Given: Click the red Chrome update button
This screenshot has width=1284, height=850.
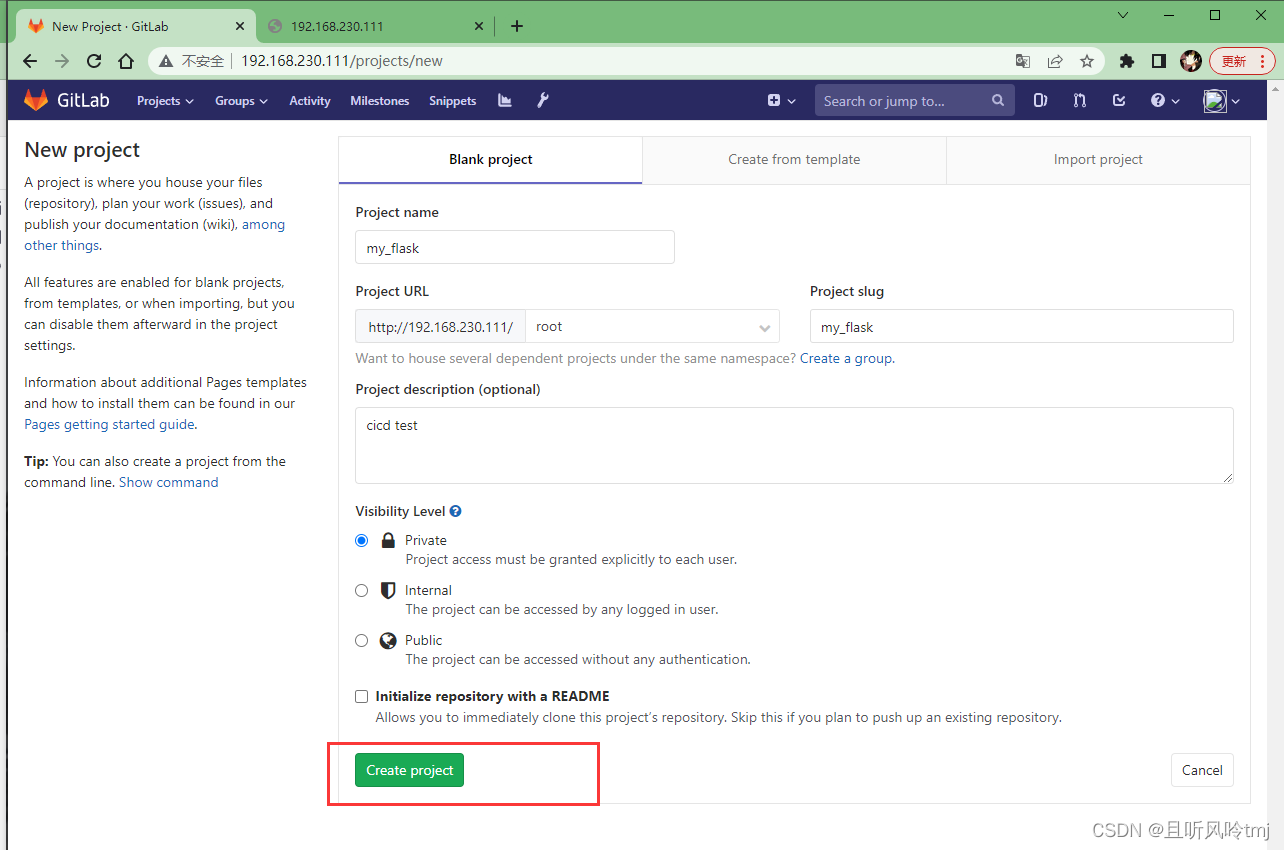Looking at the screenshot, I should click(x=1242, y=61).
